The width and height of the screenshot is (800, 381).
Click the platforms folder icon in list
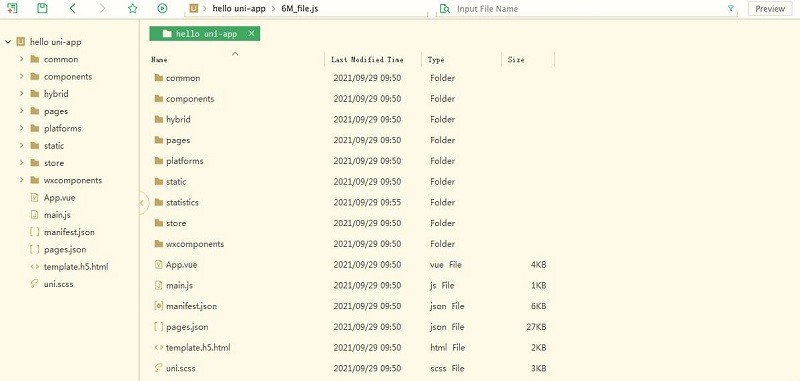(x=159, y=161)
